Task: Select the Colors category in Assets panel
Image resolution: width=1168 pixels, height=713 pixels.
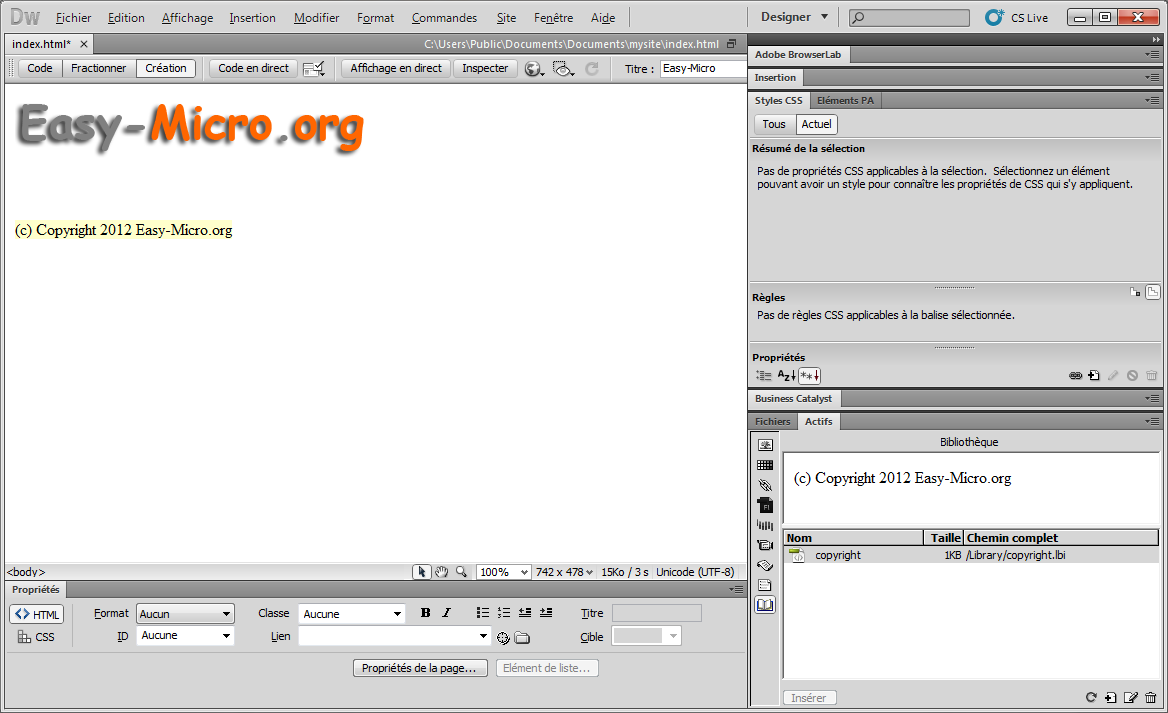Action: 765,465
